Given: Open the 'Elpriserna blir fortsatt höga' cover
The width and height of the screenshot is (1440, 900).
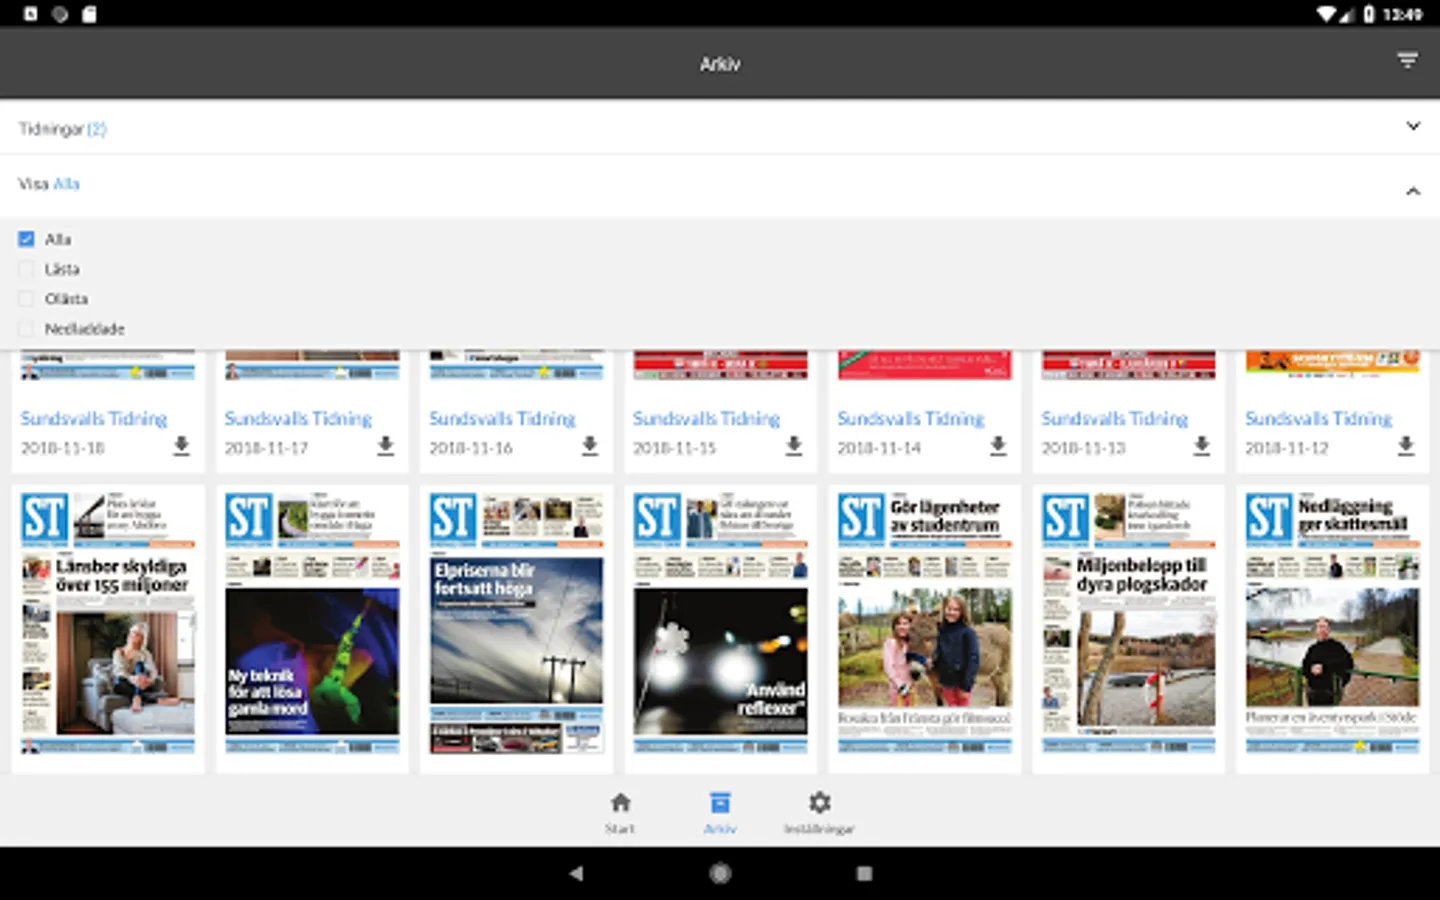Looking at the screenshot, I should click(516, 623).
